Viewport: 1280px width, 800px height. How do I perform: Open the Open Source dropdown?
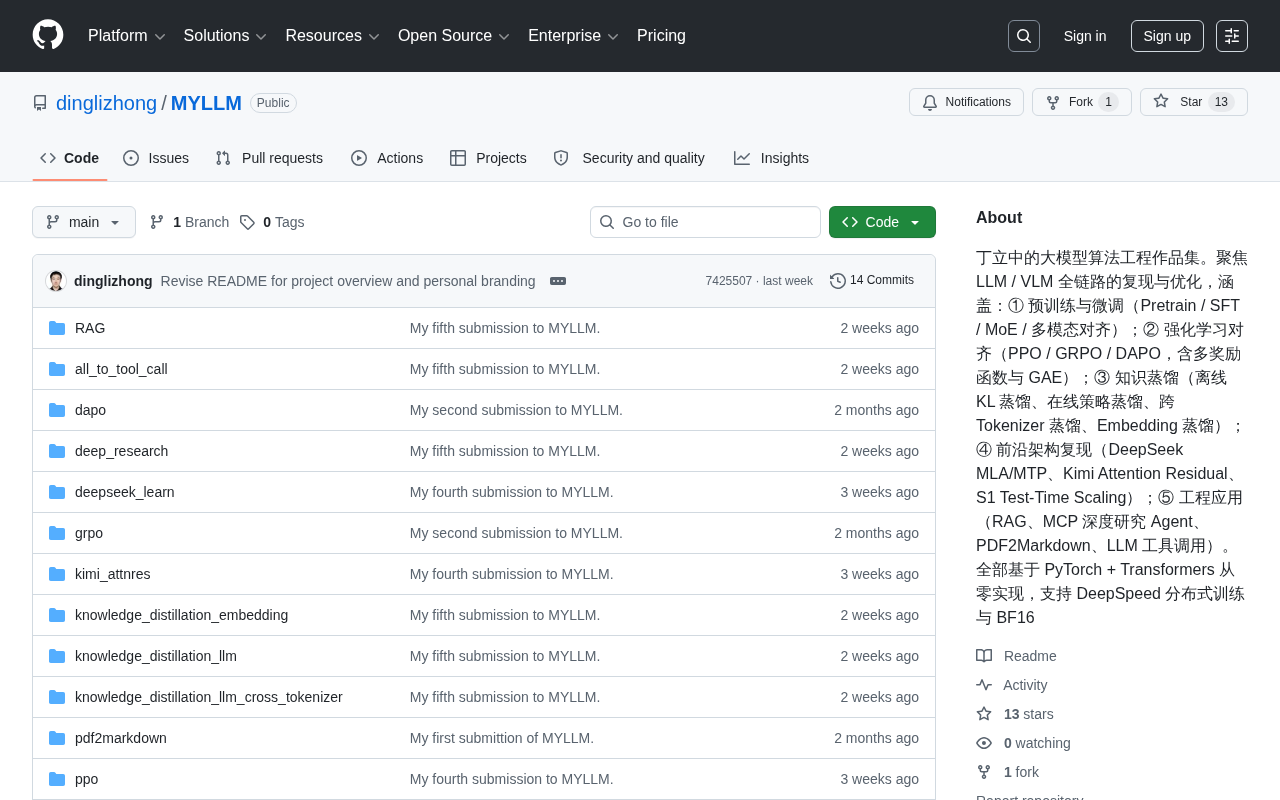[454, 36]
